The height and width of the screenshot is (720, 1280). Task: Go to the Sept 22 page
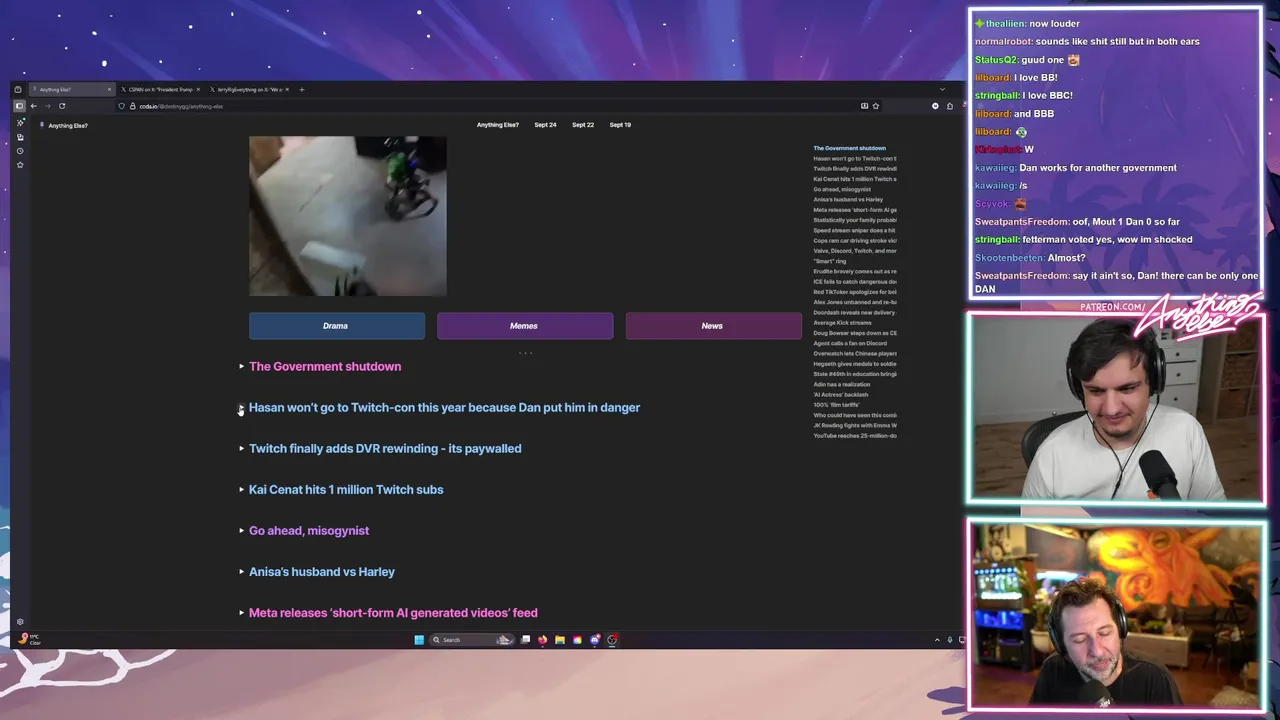(583, 125)
